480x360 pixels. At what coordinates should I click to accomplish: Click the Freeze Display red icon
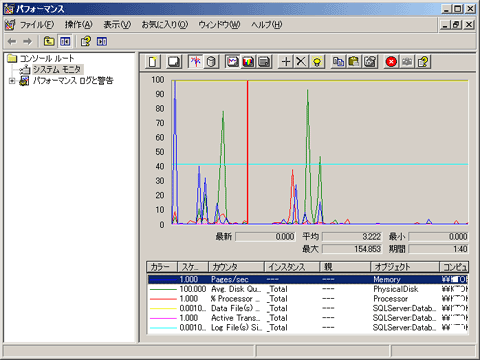(x=391, y=62)
